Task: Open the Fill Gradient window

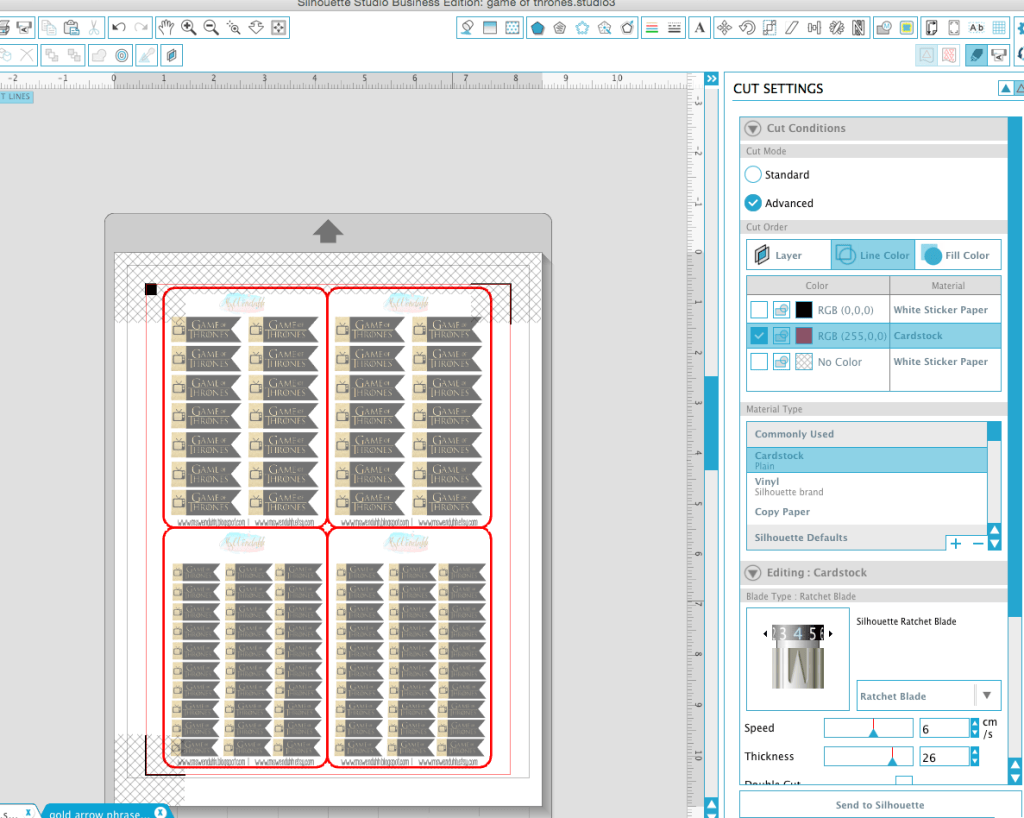Action: tap(490, 27)
